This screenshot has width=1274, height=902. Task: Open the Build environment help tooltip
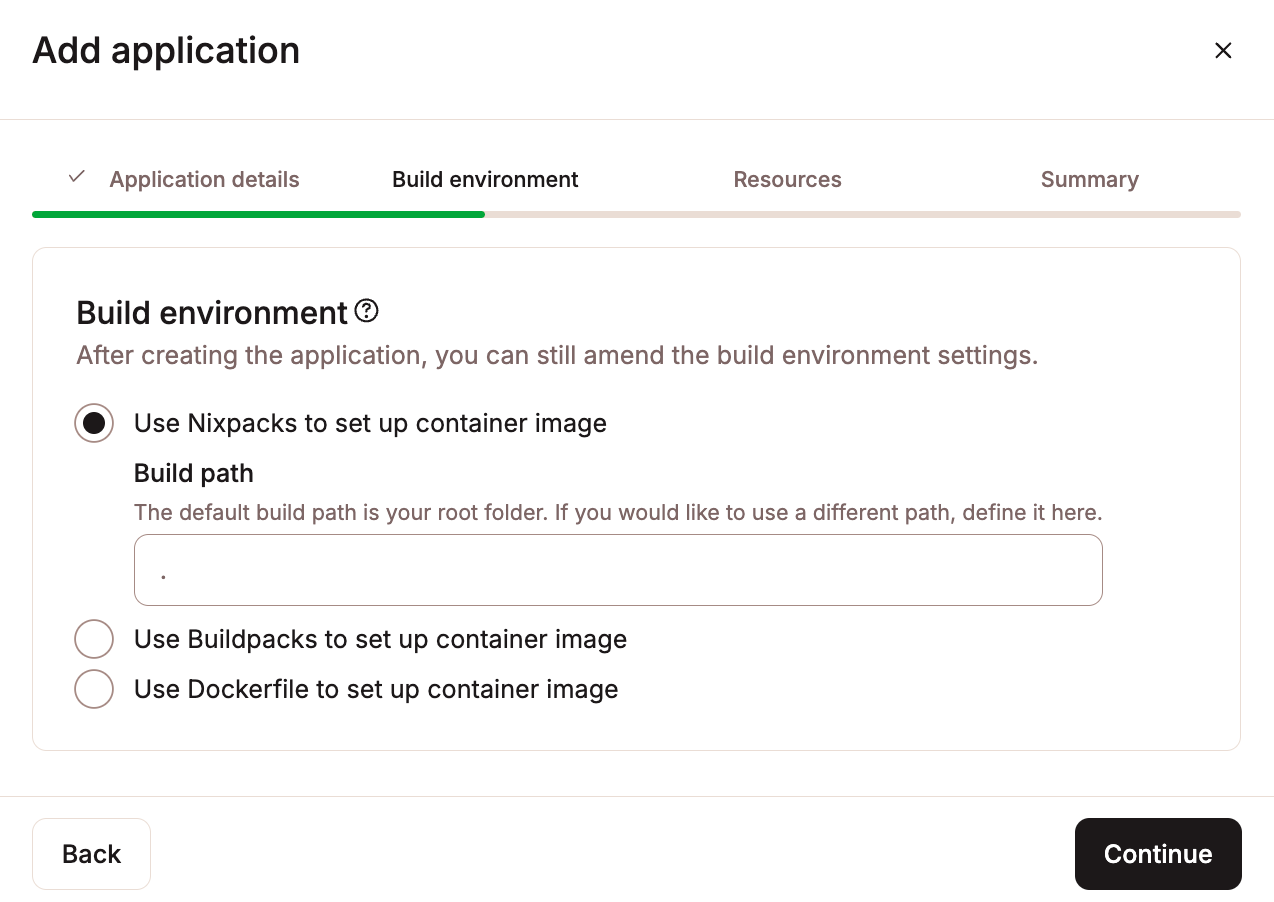tap(366, 311)
